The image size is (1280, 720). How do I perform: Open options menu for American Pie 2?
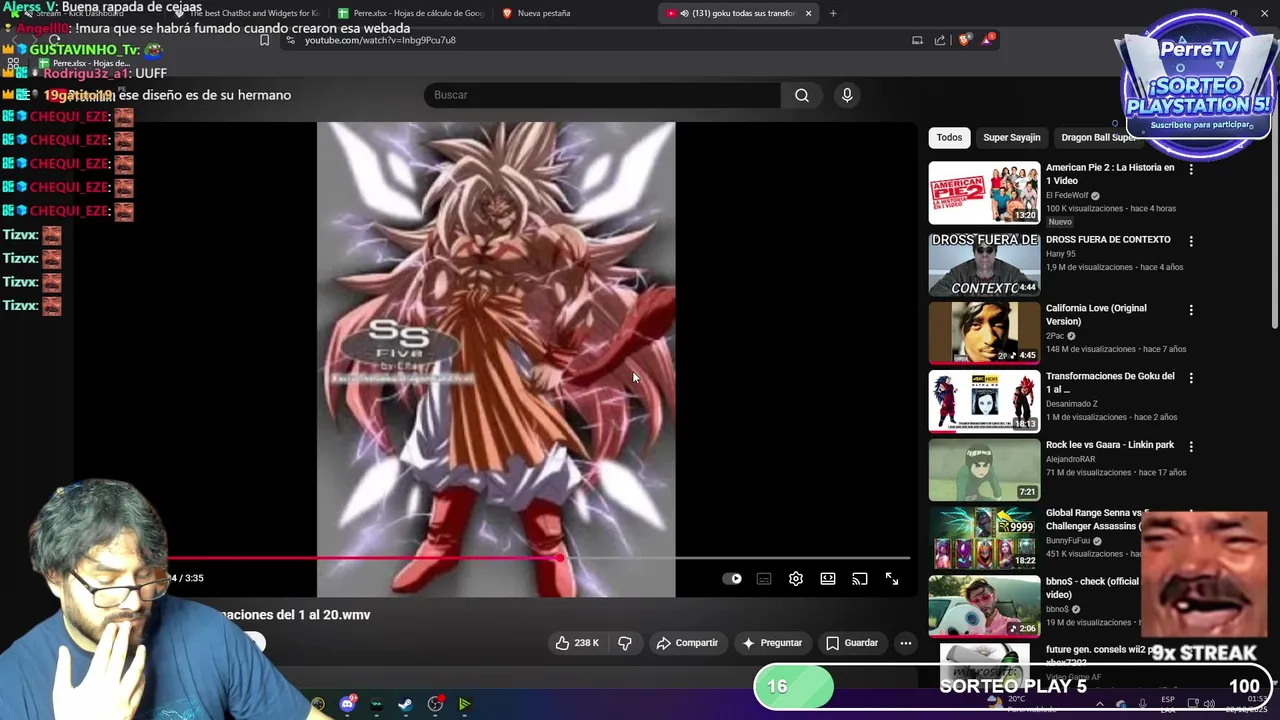[1190, 170]
